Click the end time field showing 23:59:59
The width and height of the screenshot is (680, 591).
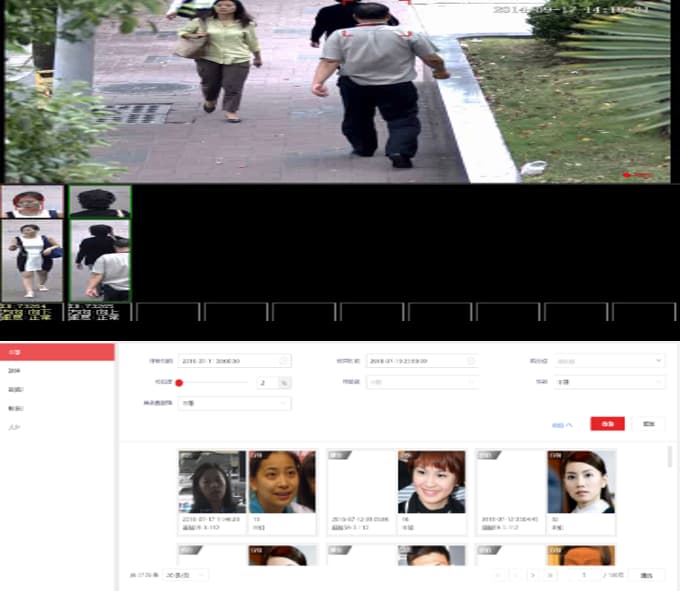point(422,361)
